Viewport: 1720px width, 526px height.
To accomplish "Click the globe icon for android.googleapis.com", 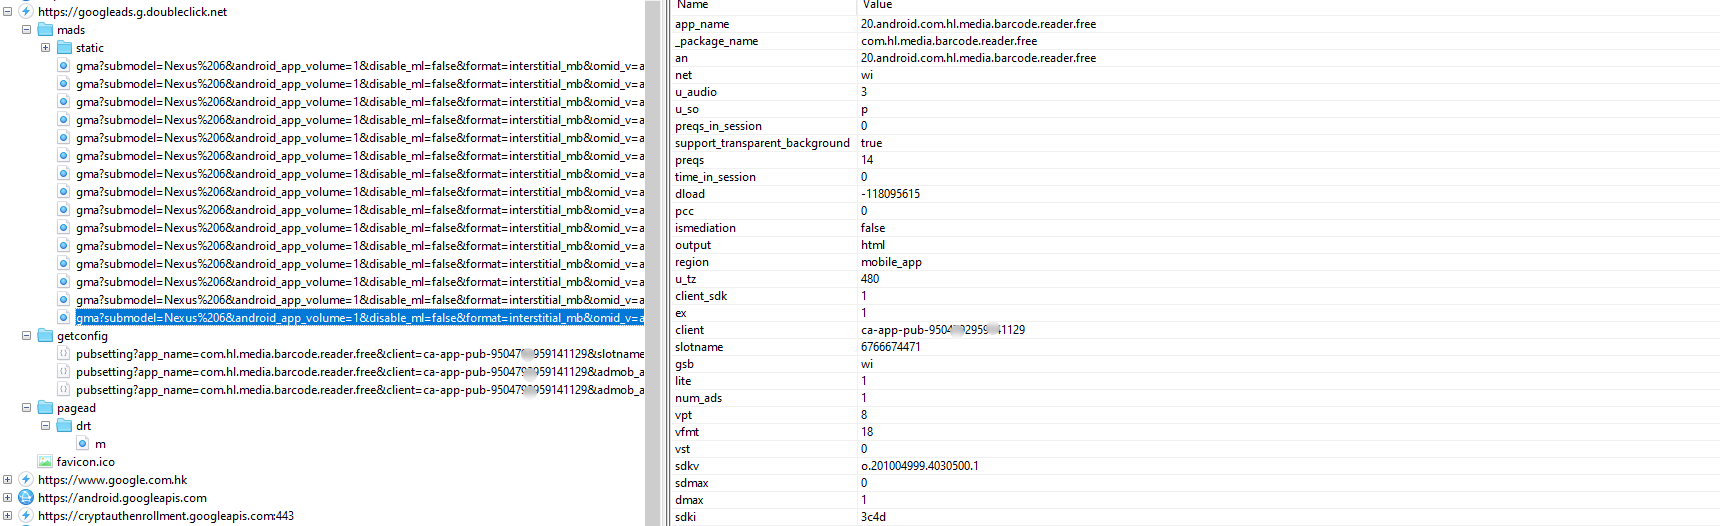I will [26, 498].
